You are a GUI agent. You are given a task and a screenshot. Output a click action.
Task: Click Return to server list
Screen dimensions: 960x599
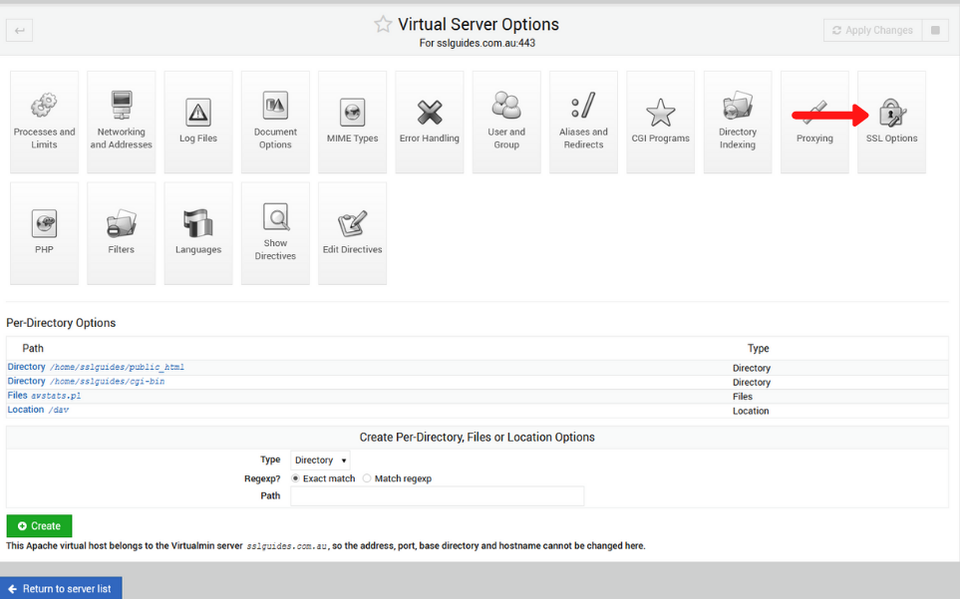click(60, 588)
